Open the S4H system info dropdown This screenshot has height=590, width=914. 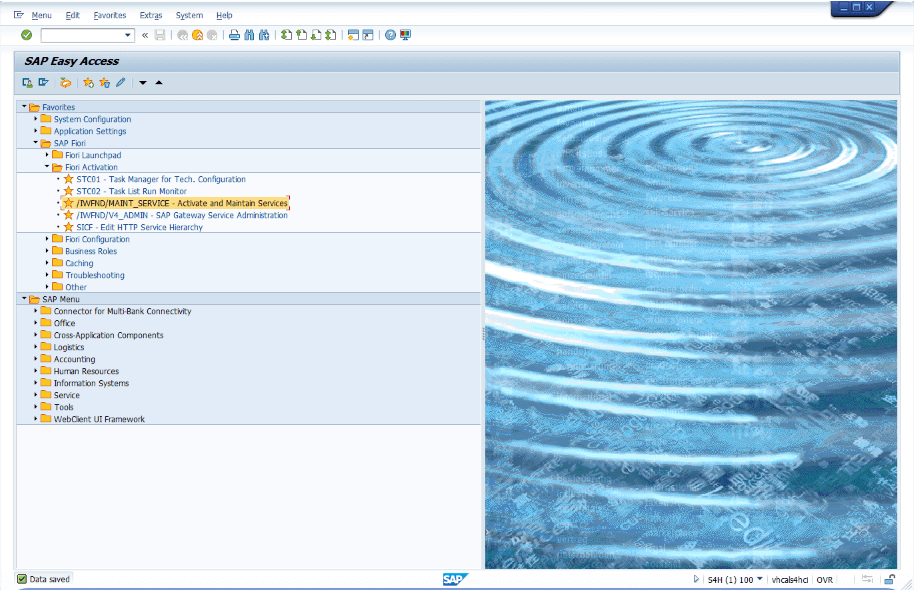(759, 579)
